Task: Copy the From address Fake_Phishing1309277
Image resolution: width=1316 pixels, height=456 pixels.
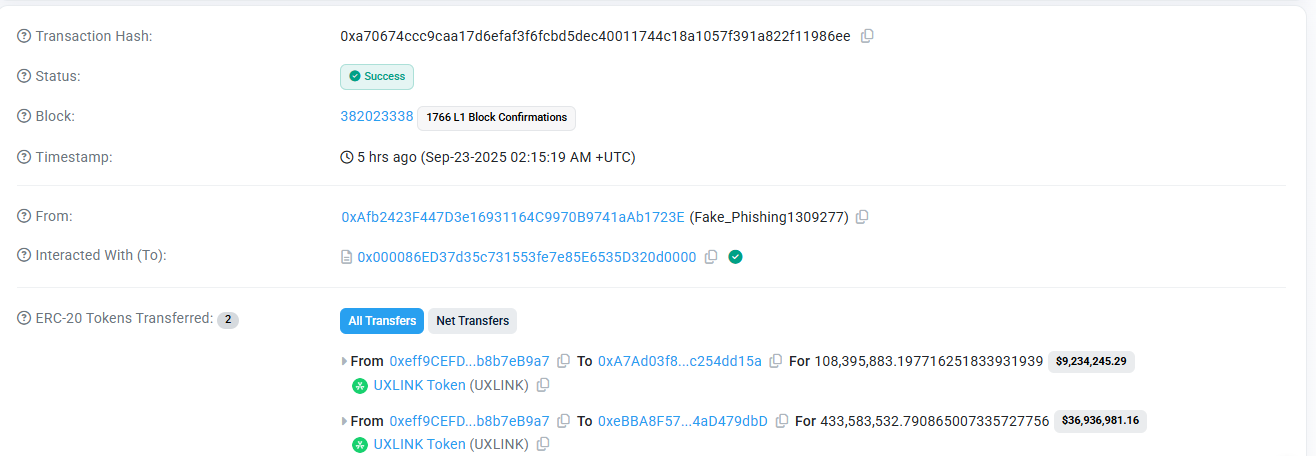Action: pos(862,217)
